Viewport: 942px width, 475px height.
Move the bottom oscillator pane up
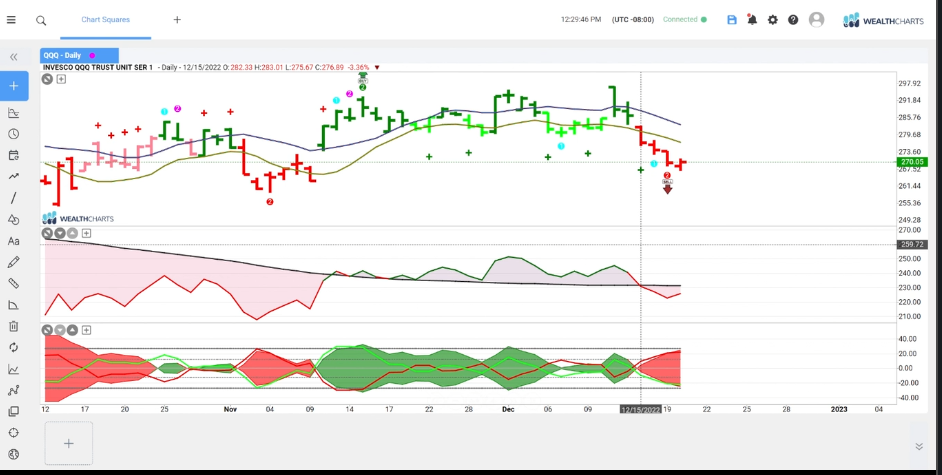72,330
